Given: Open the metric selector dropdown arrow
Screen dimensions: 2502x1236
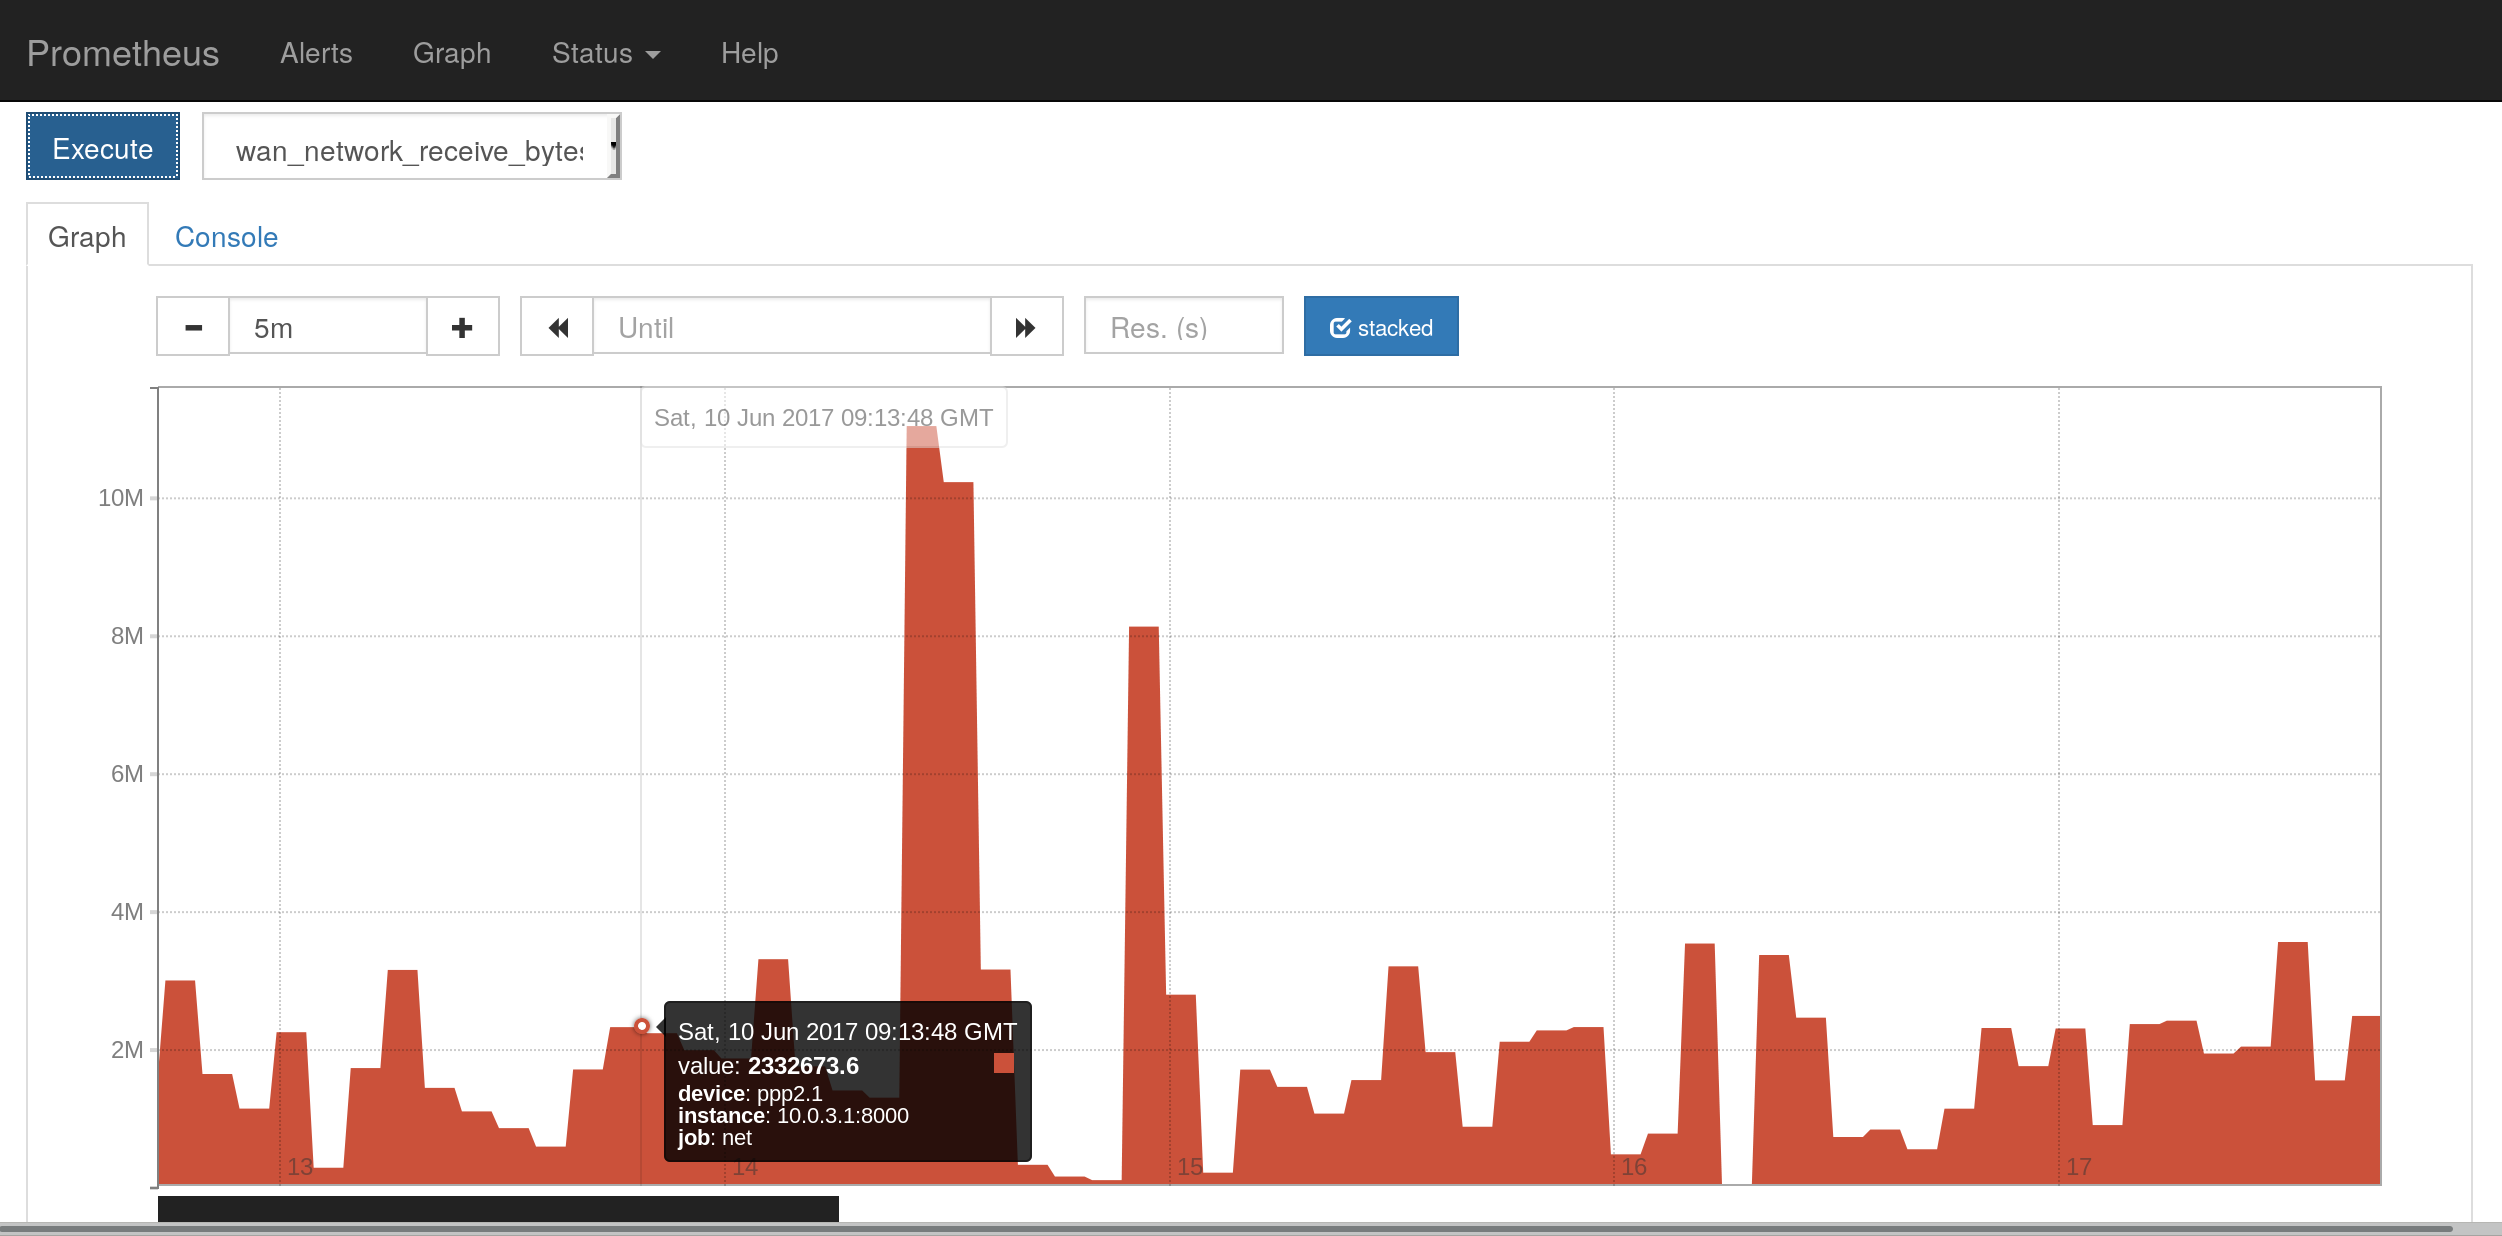Looking at the screenshot, I should (613, 147).
